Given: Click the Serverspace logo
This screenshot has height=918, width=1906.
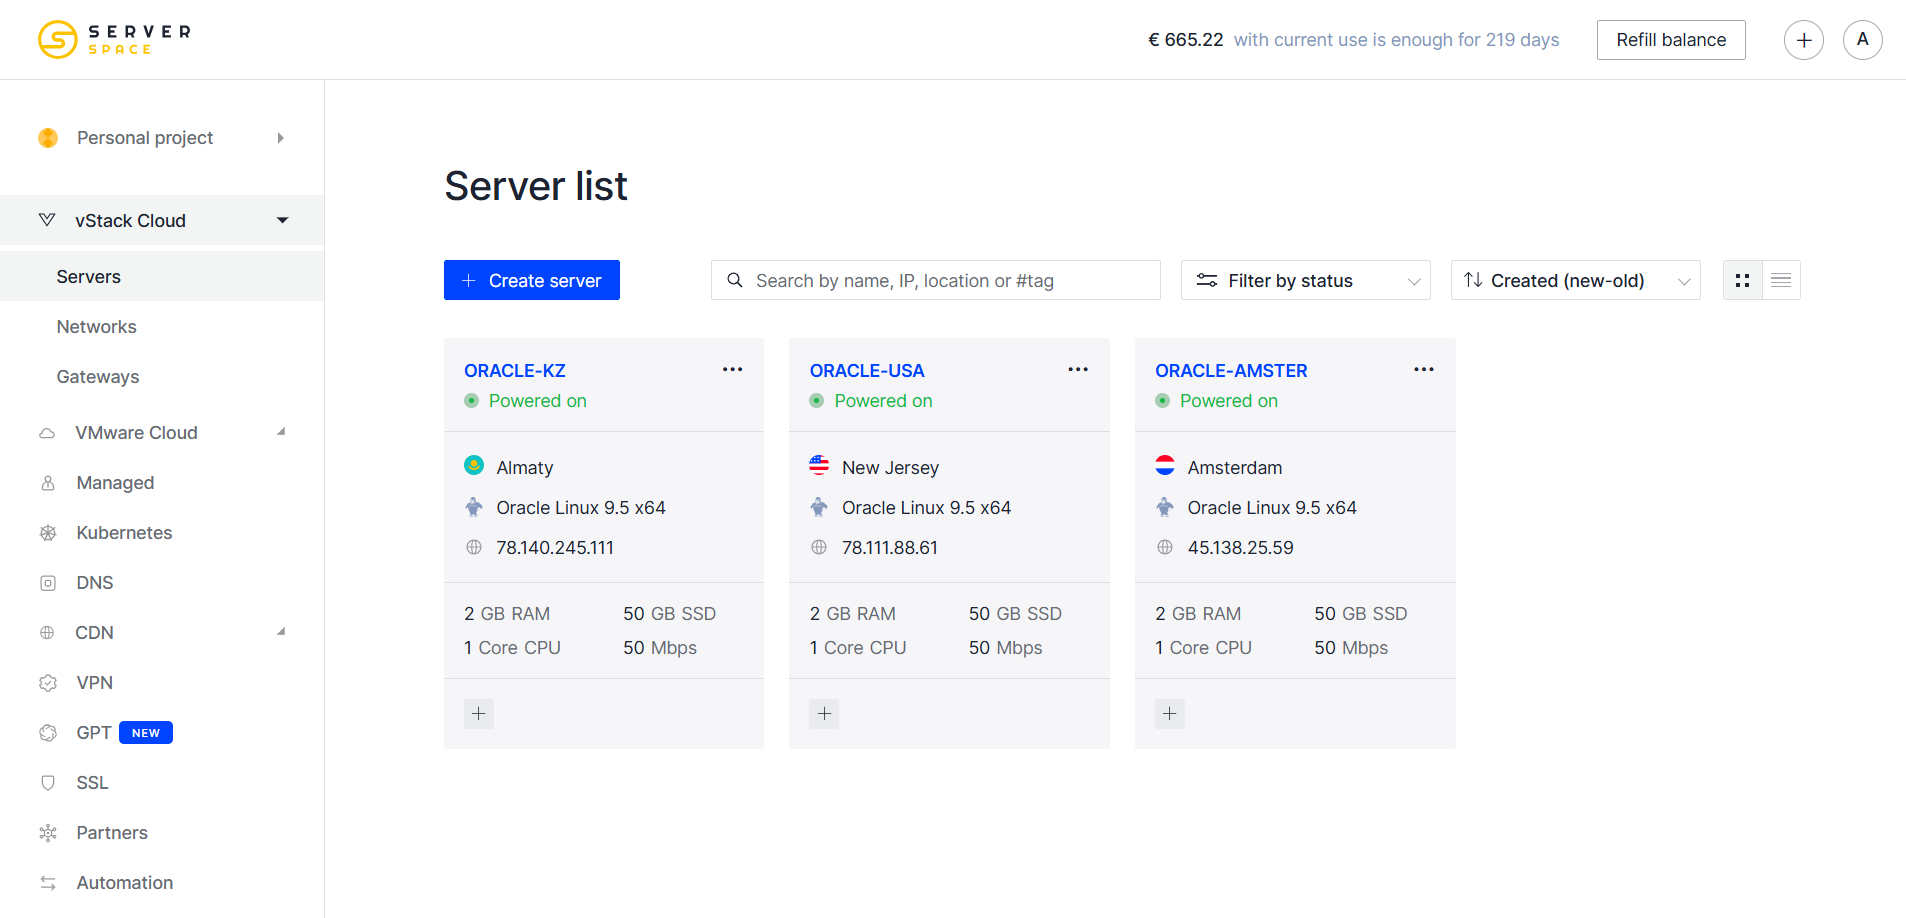Looking at the screenshot, I should [x=114, y=40].
